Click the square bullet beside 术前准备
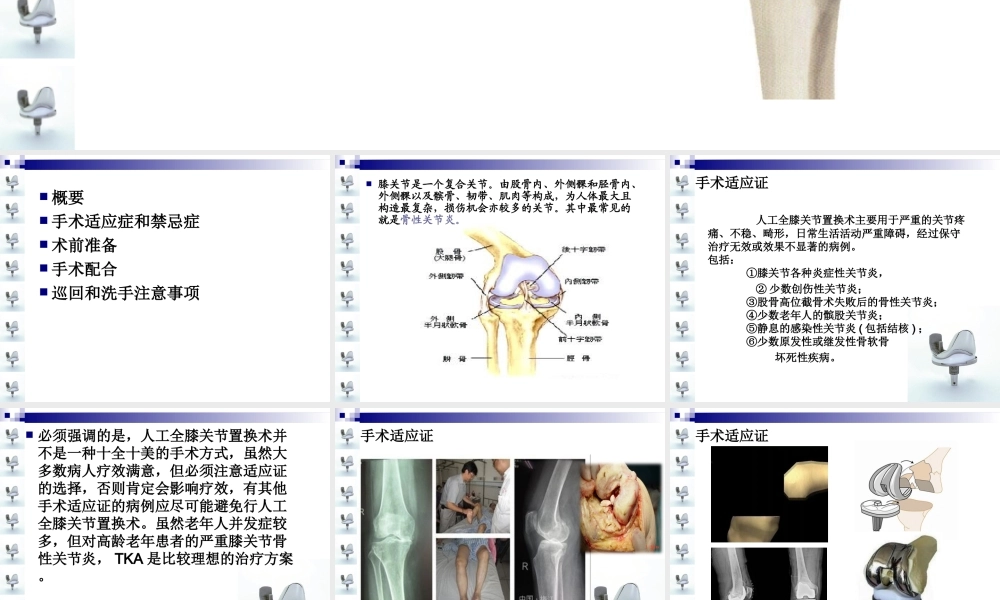Screen dimensions: 1000x600 (x=44, y=244)
